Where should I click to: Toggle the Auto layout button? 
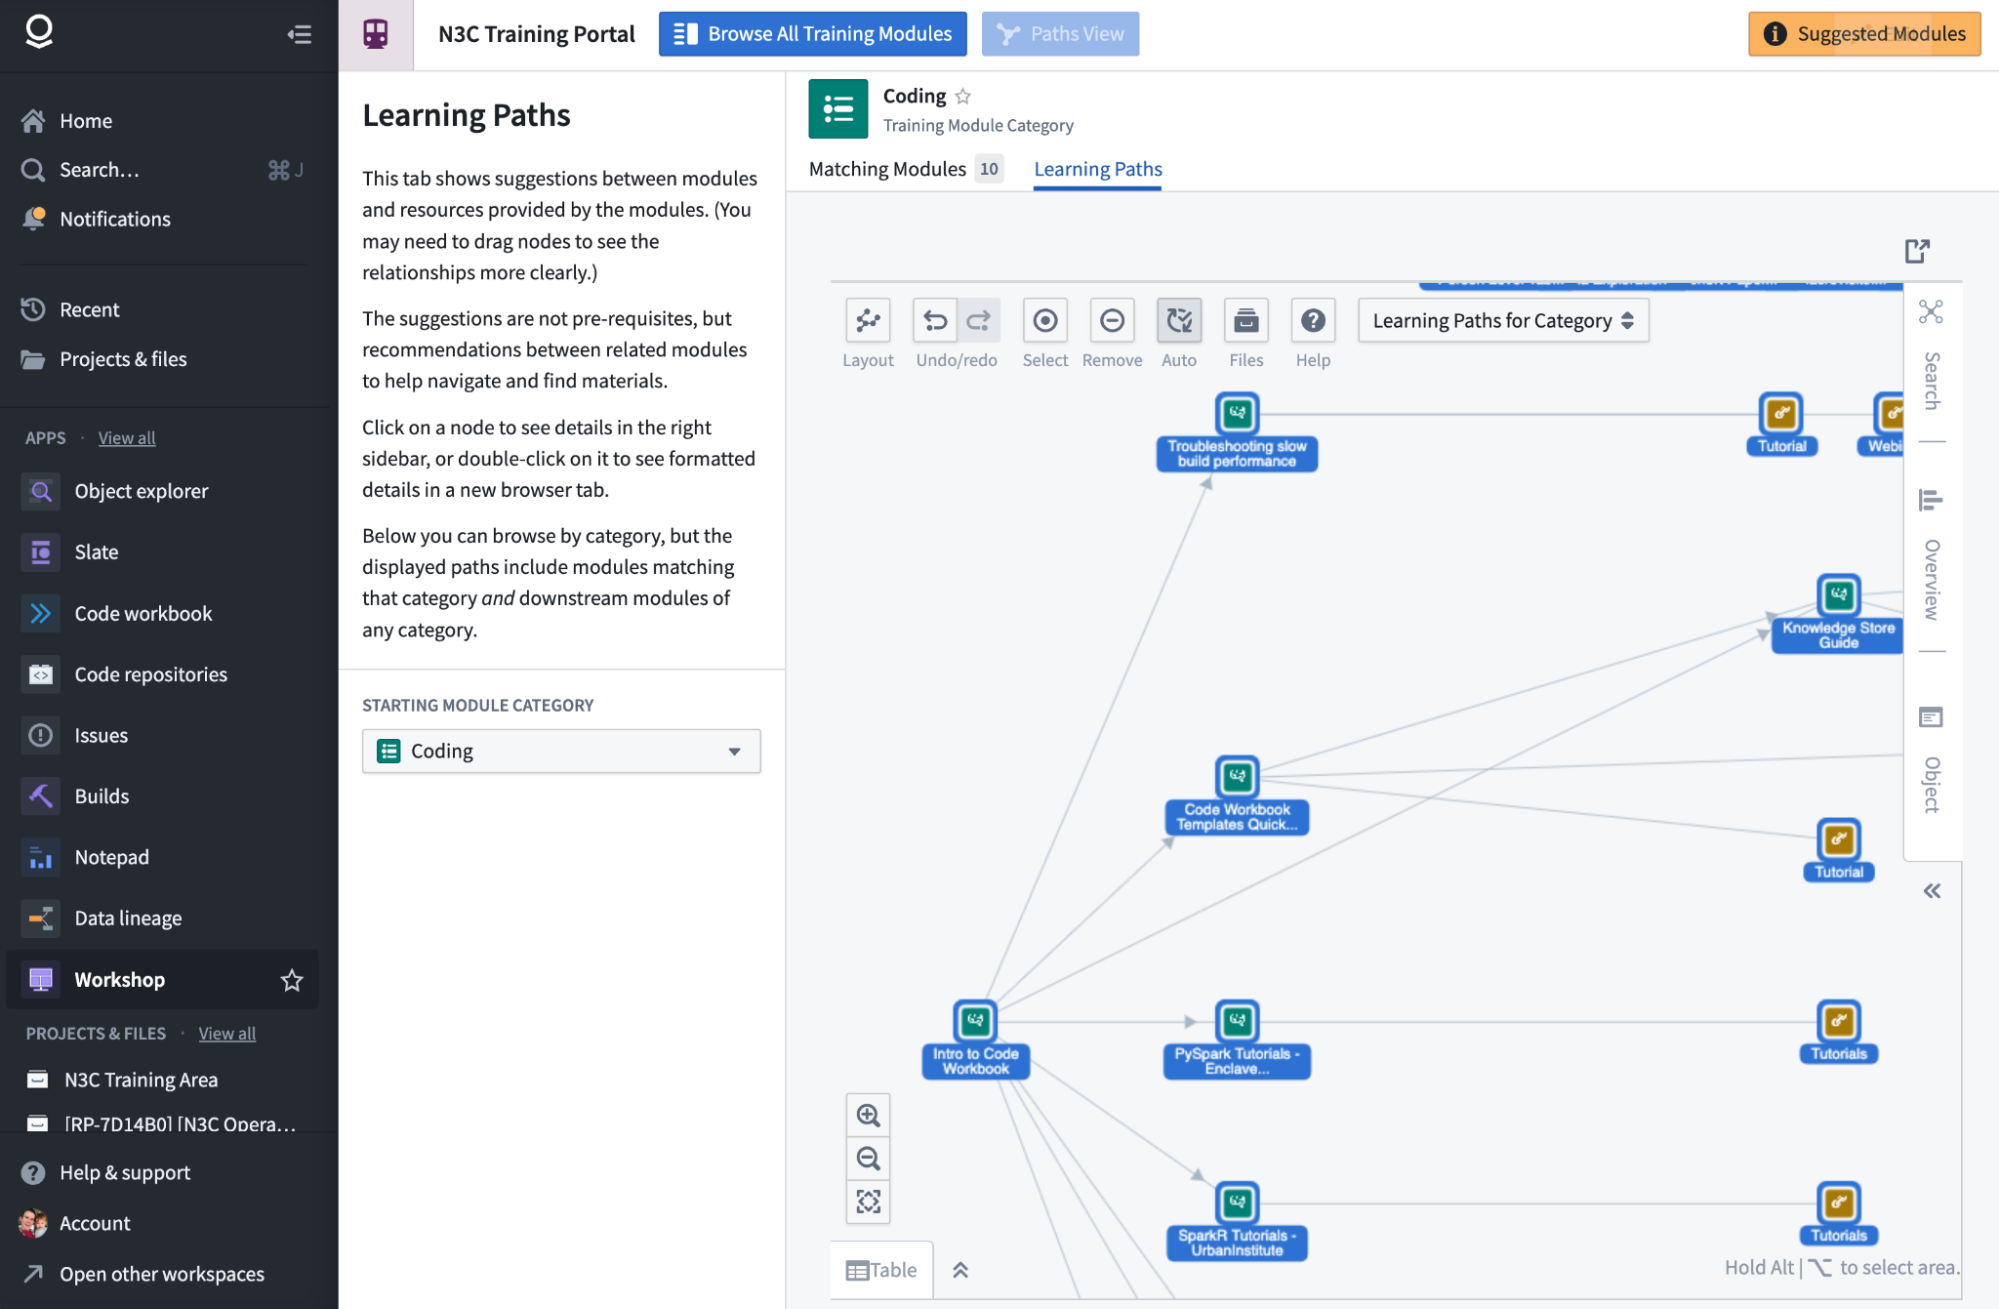click(x=1178, y=321)
